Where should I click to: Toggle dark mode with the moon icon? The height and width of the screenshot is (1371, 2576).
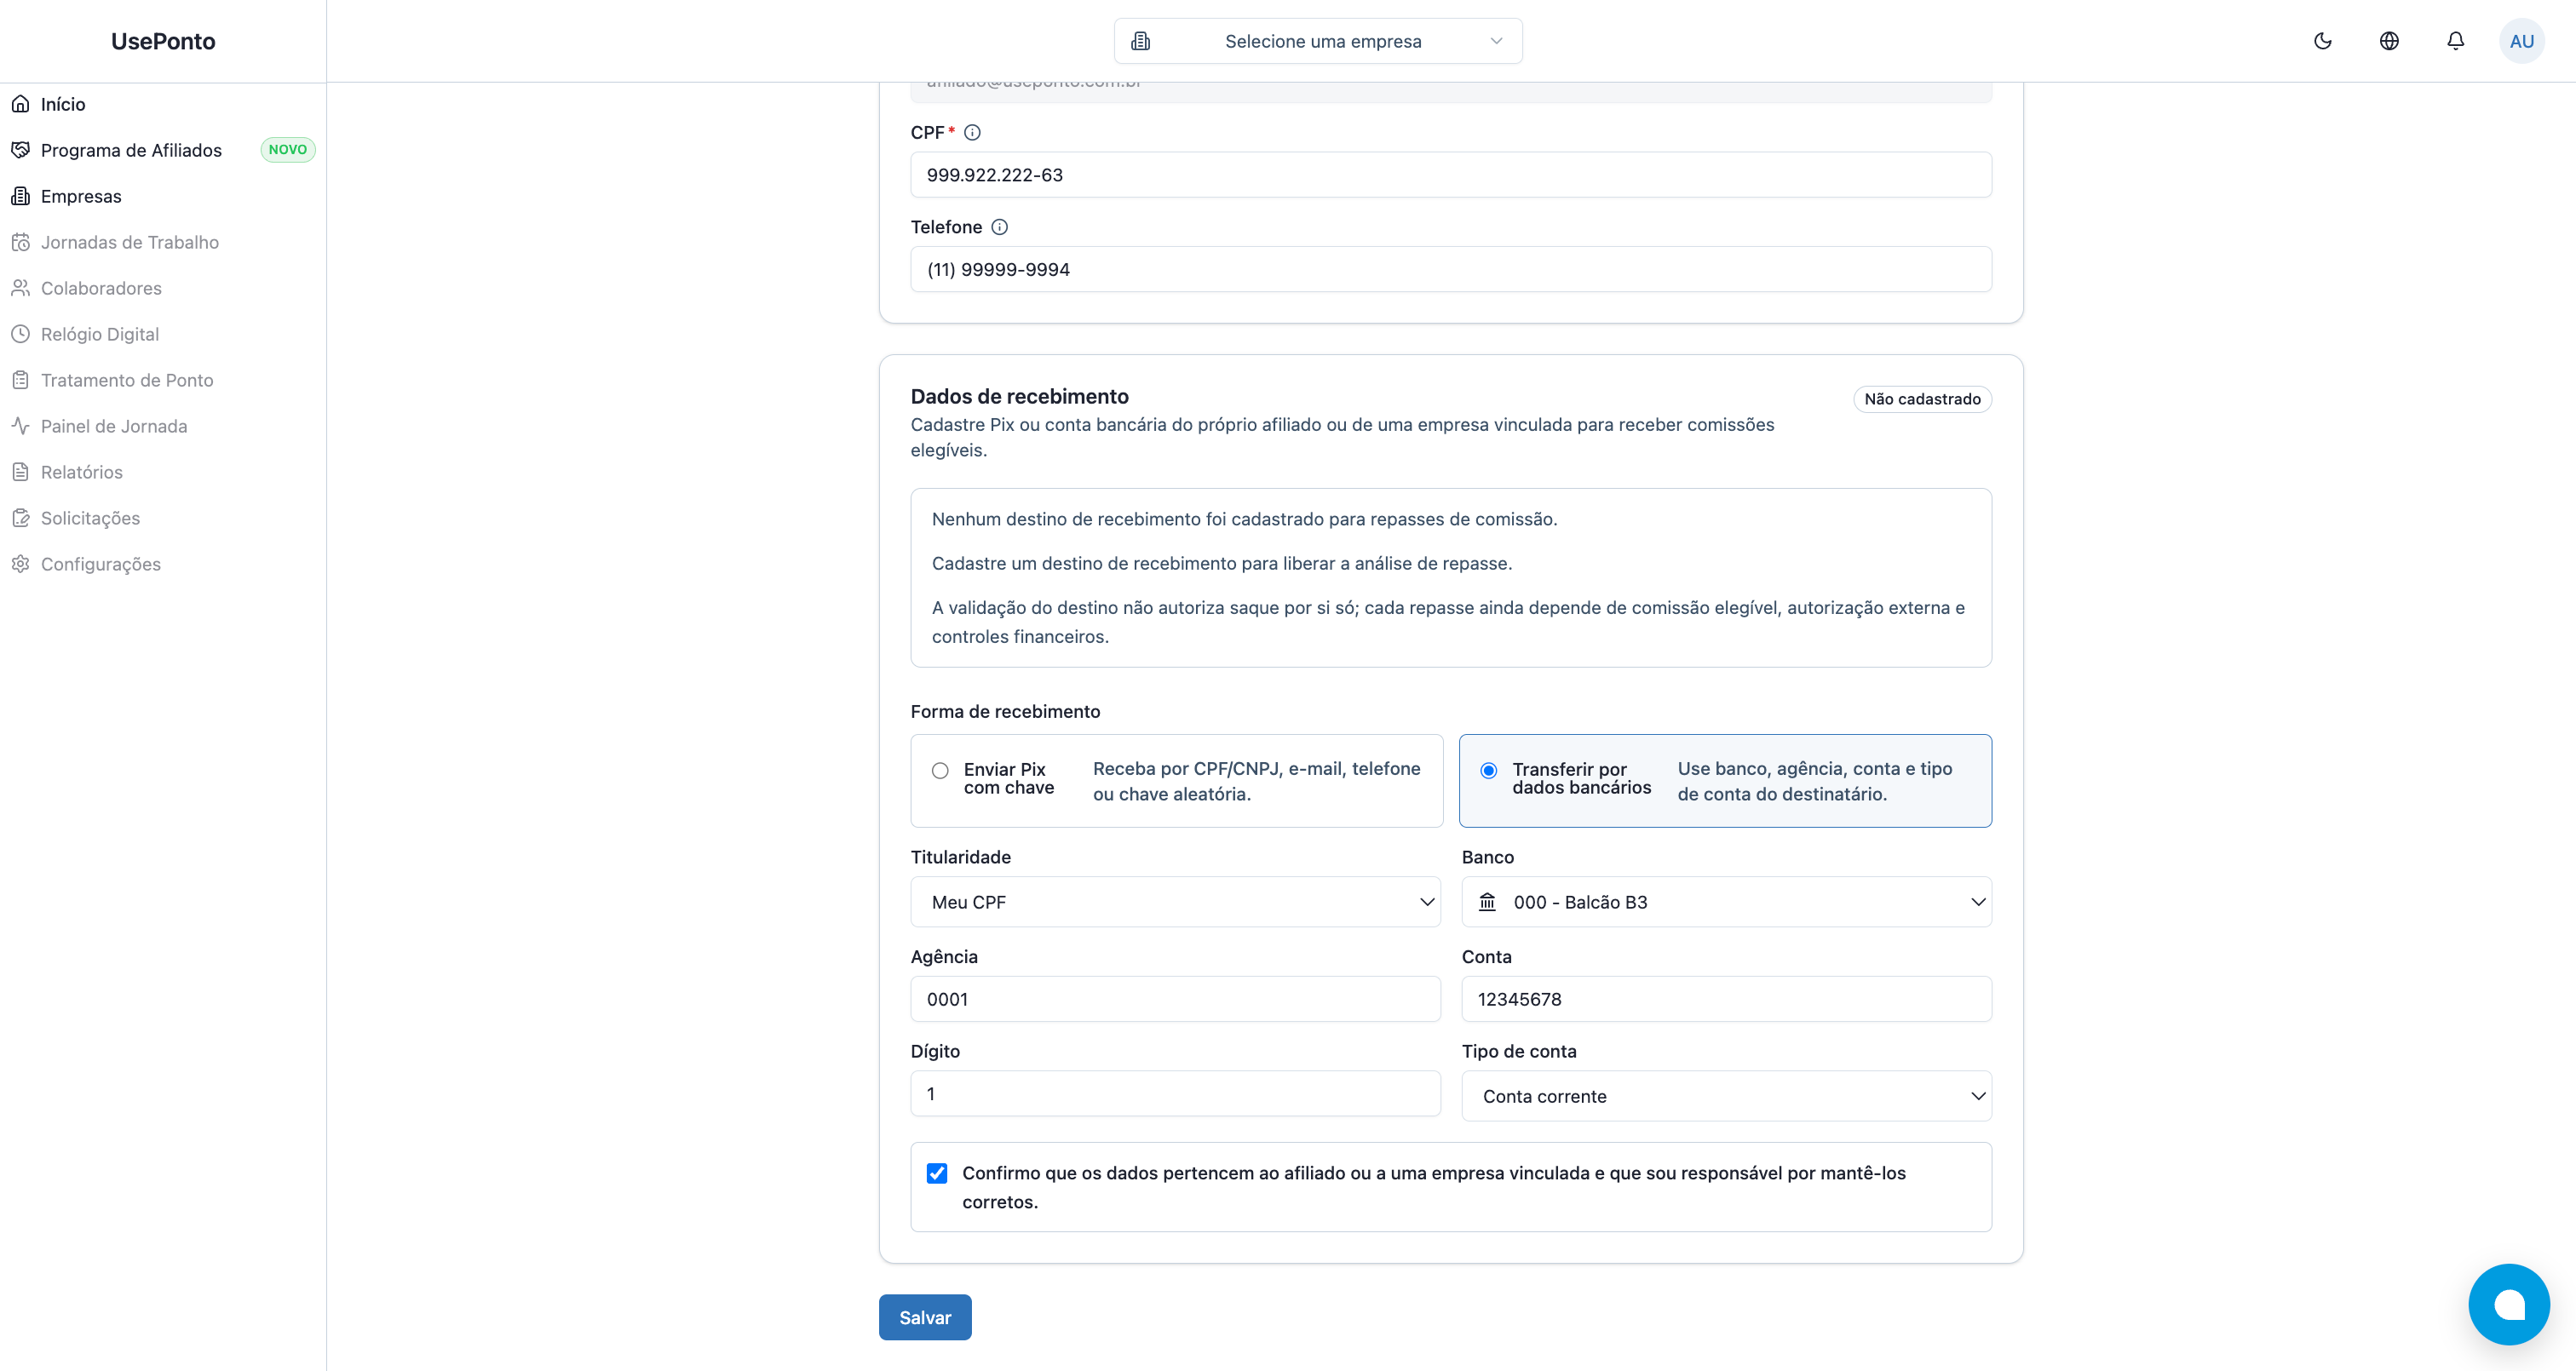pyautogui.click(x=2323, y=41)
